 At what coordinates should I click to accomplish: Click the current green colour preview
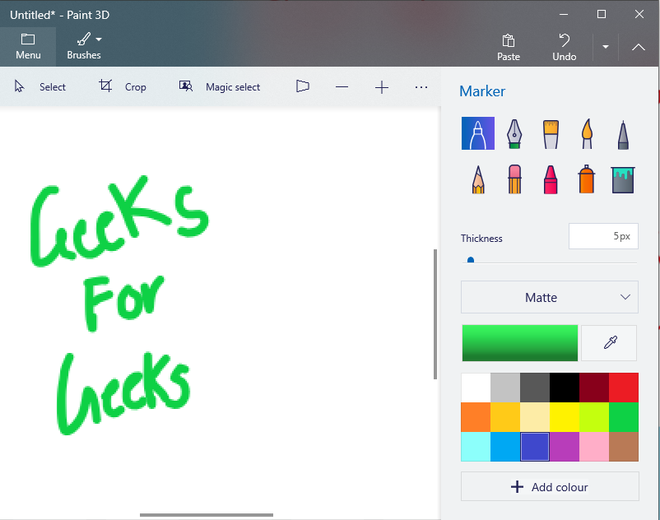tap(520, 343)
